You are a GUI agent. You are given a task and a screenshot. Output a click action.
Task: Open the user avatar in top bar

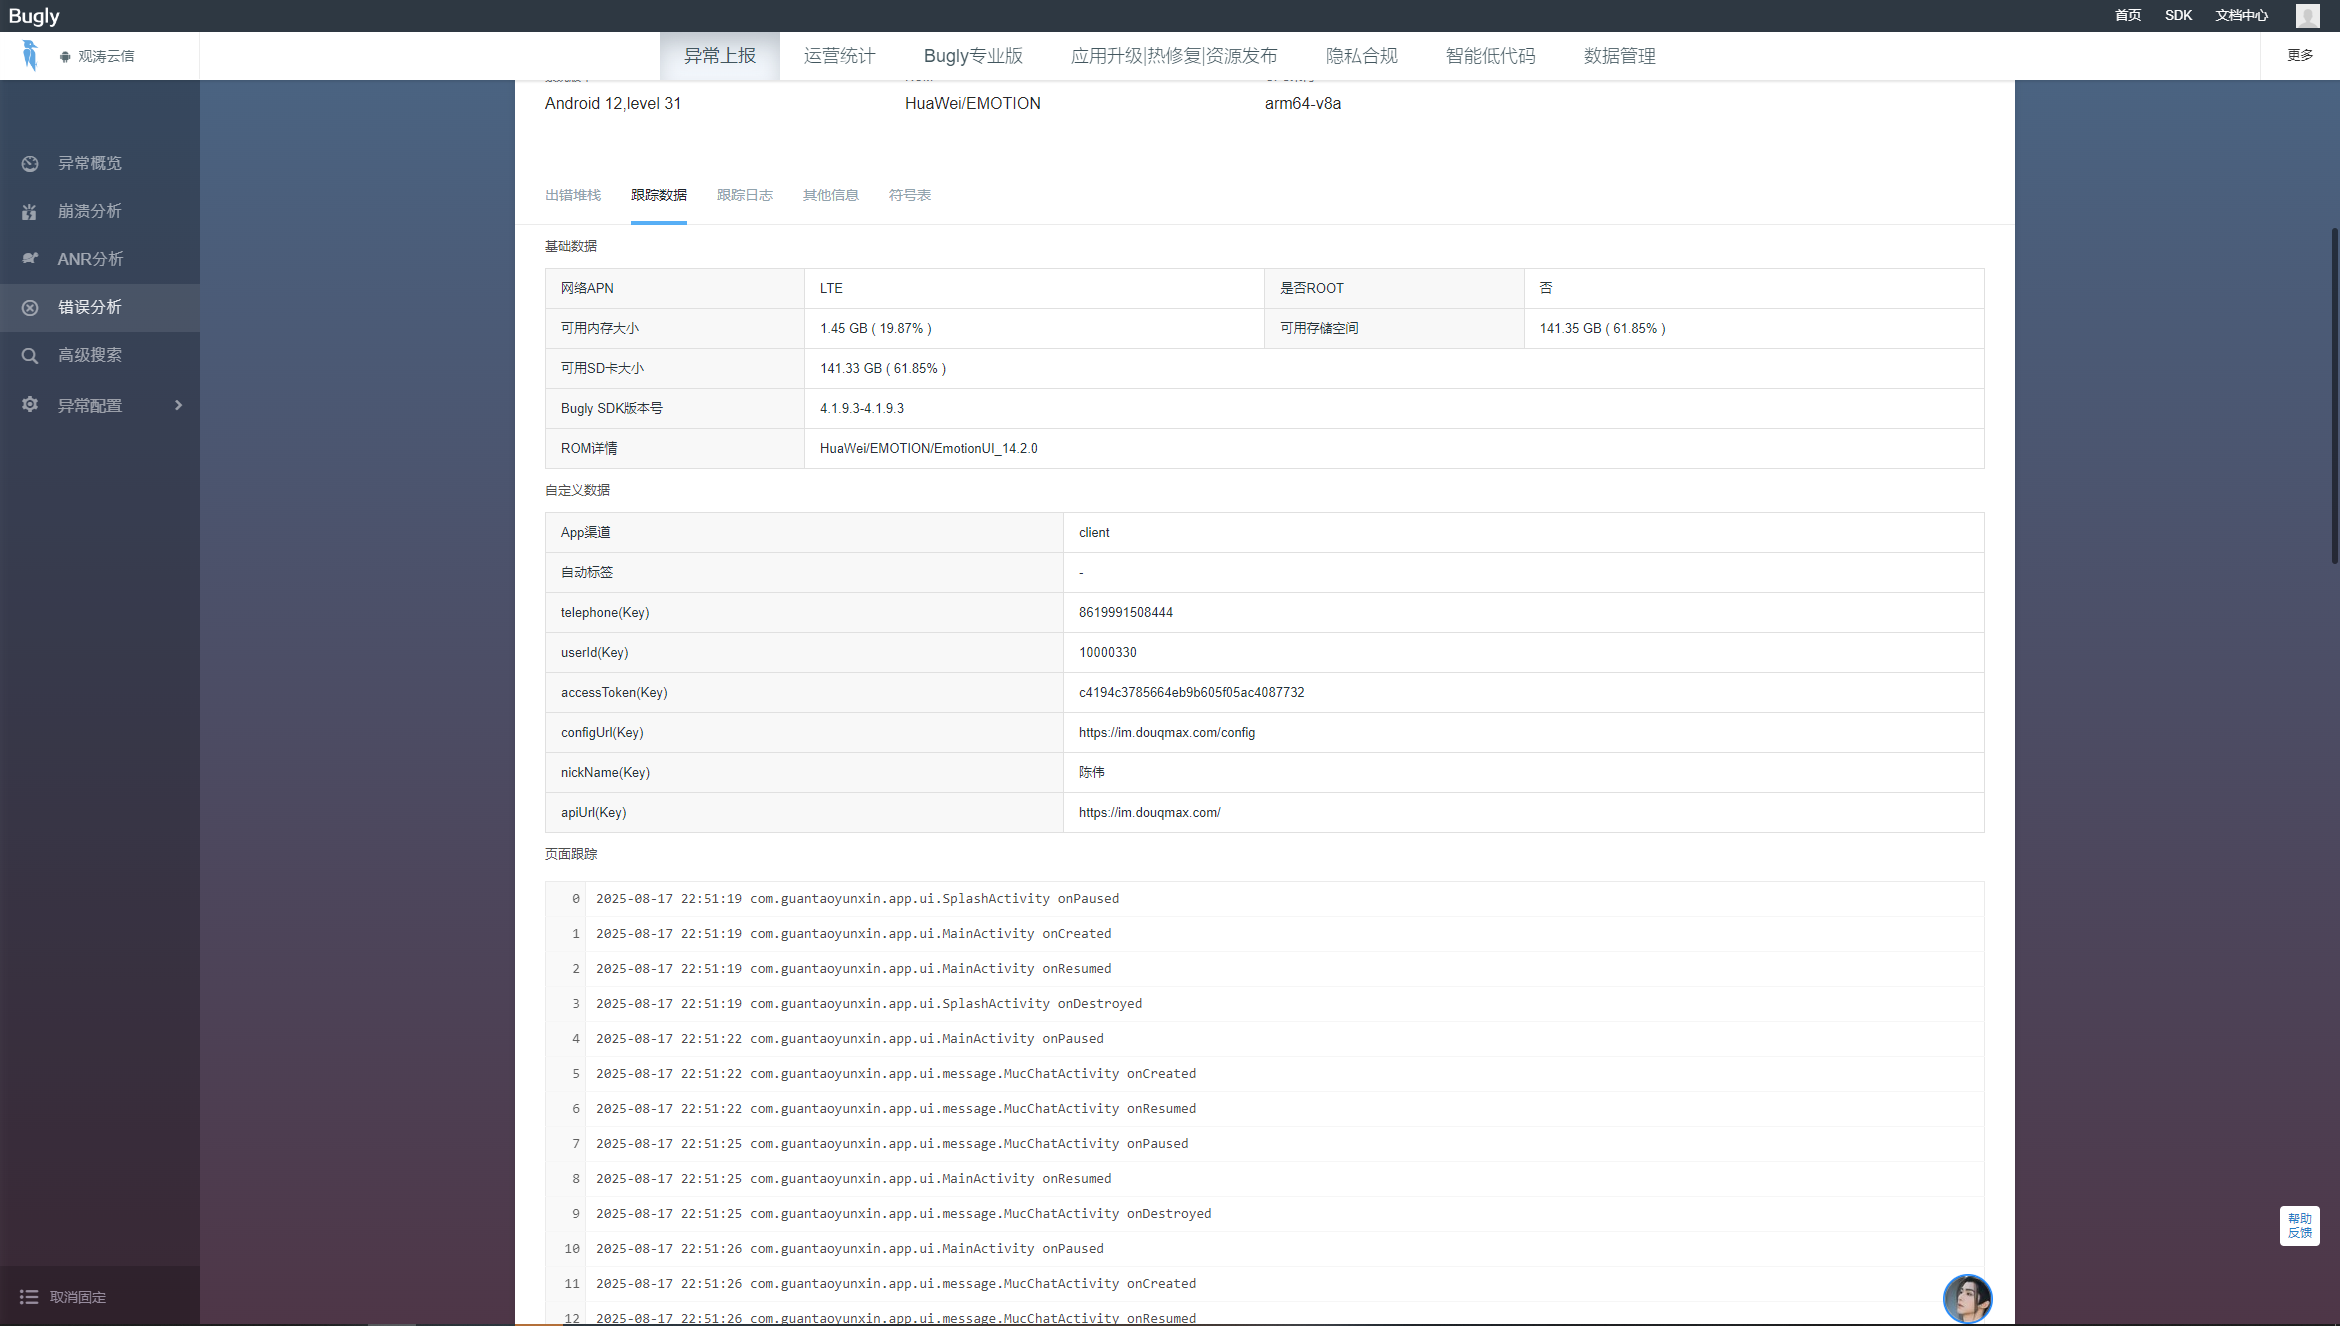(2308, 15)
